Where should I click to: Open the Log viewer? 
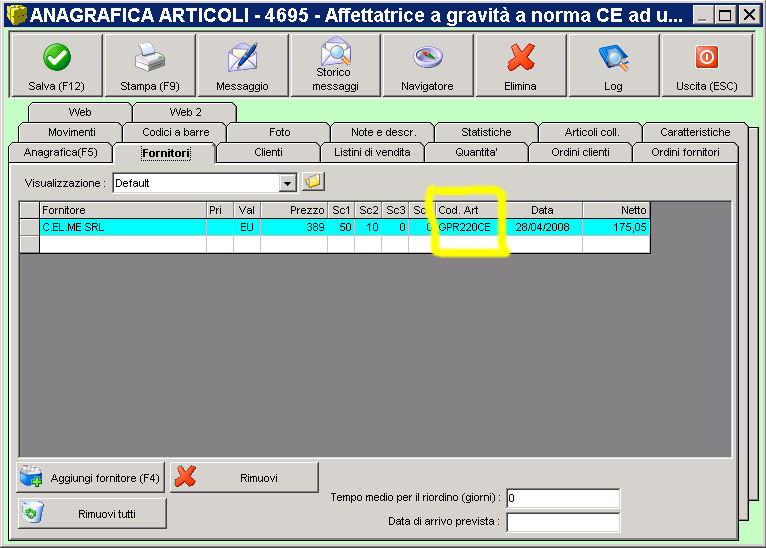click(x=613, y=65)
